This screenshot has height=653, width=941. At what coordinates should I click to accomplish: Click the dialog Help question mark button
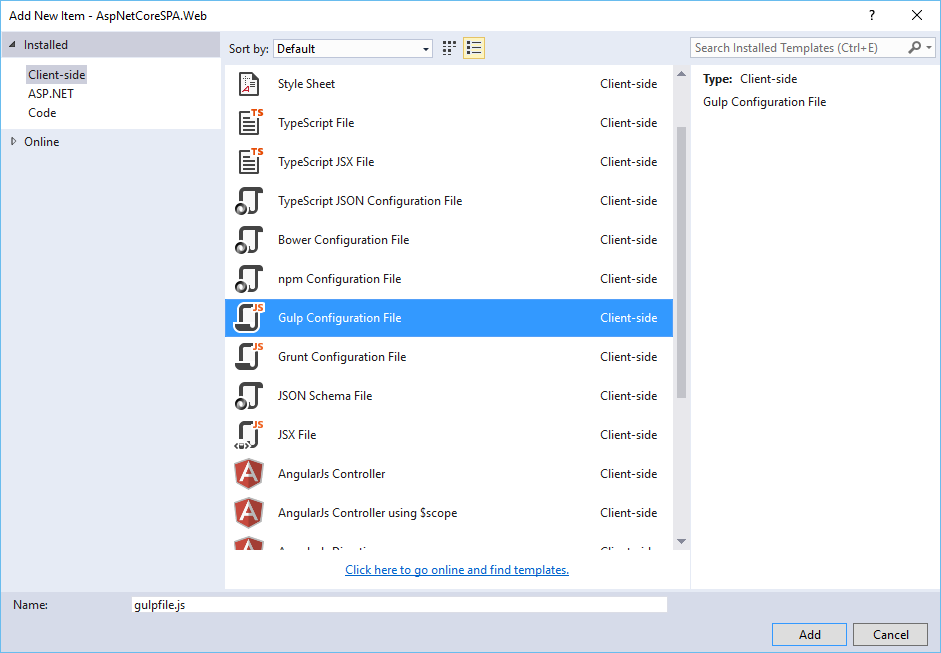[x=872, y=16]
